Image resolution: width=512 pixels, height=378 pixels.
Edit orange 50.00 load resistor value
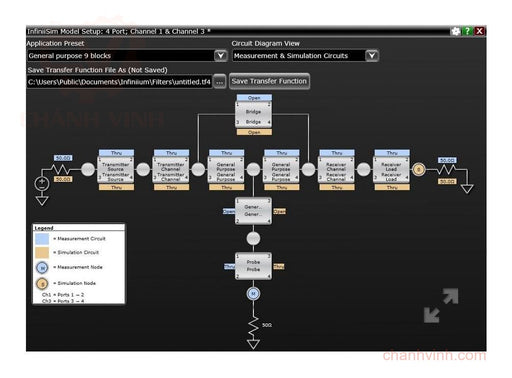point(447,182)
